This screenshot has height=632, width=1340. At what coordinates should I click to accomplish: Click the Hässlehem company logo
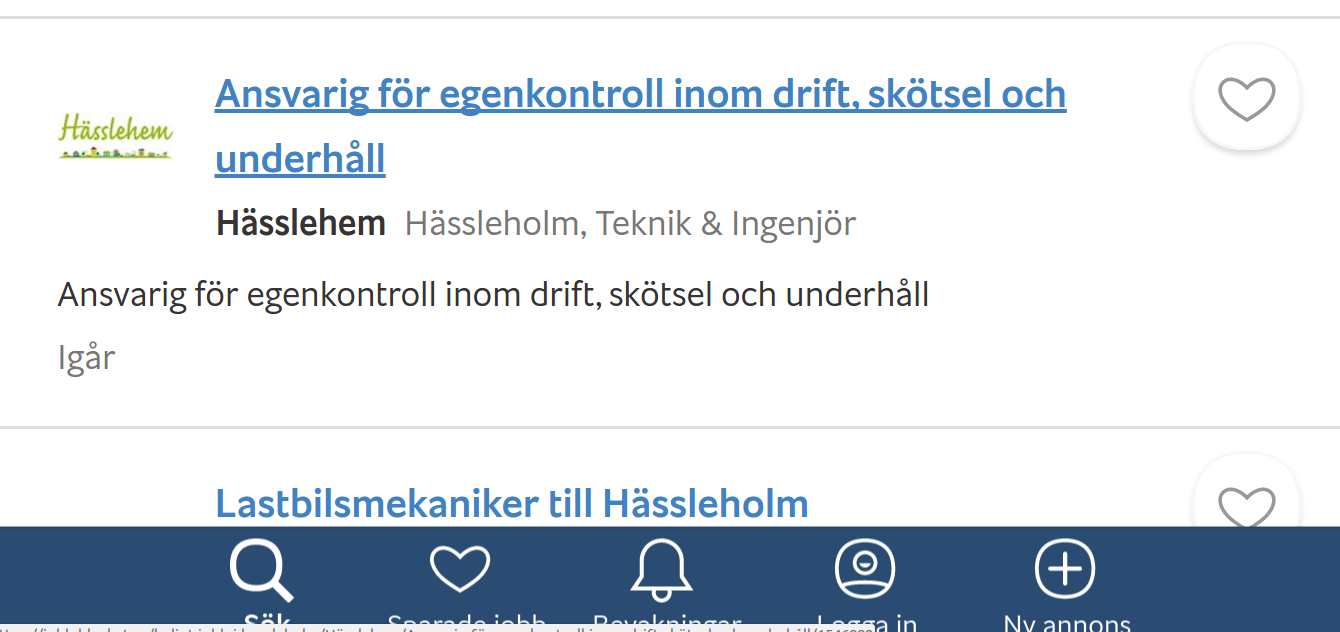click(116, 136)
